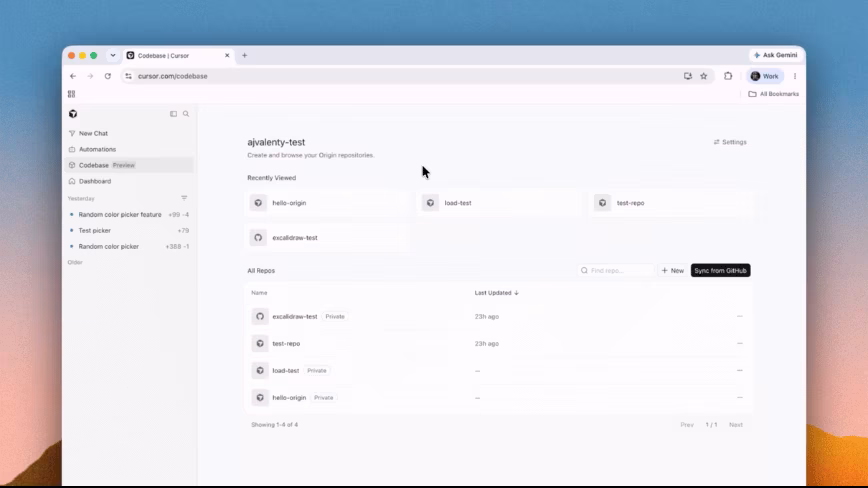Reload the cursor.com page
This screenshot has height=488, width=868.
point(108,76)
